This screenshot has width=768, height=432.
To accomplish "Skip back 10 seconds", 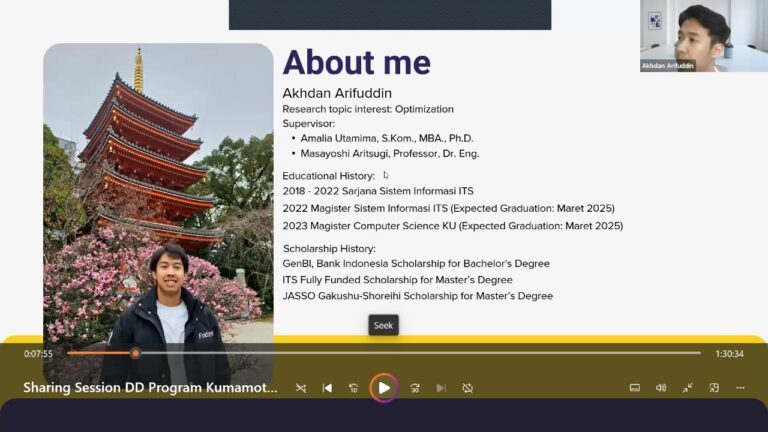I will tap(354, 388).
